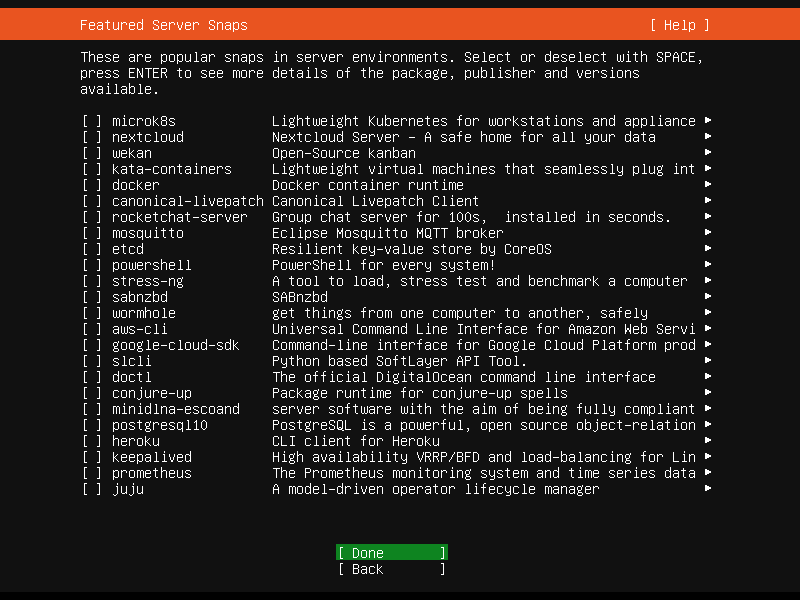The image size is (800, 600).
Task: Click the keepalived description text
Action: [483, 457]
